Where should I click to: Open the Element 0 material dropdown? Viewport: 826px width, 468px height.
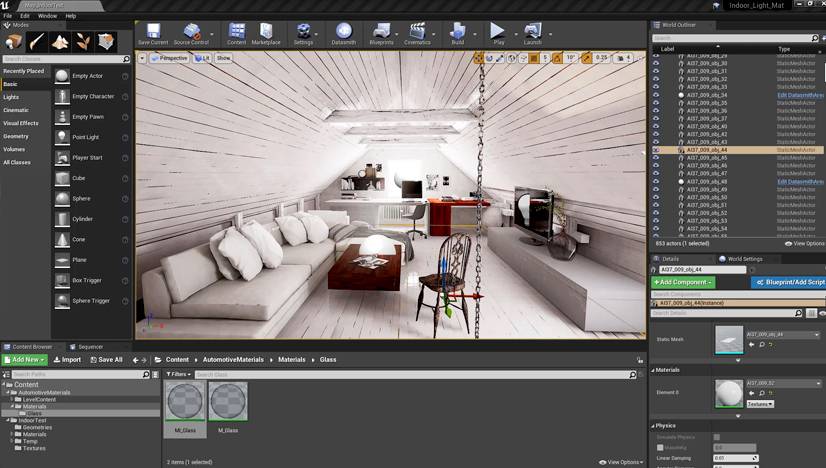[783, 383]
